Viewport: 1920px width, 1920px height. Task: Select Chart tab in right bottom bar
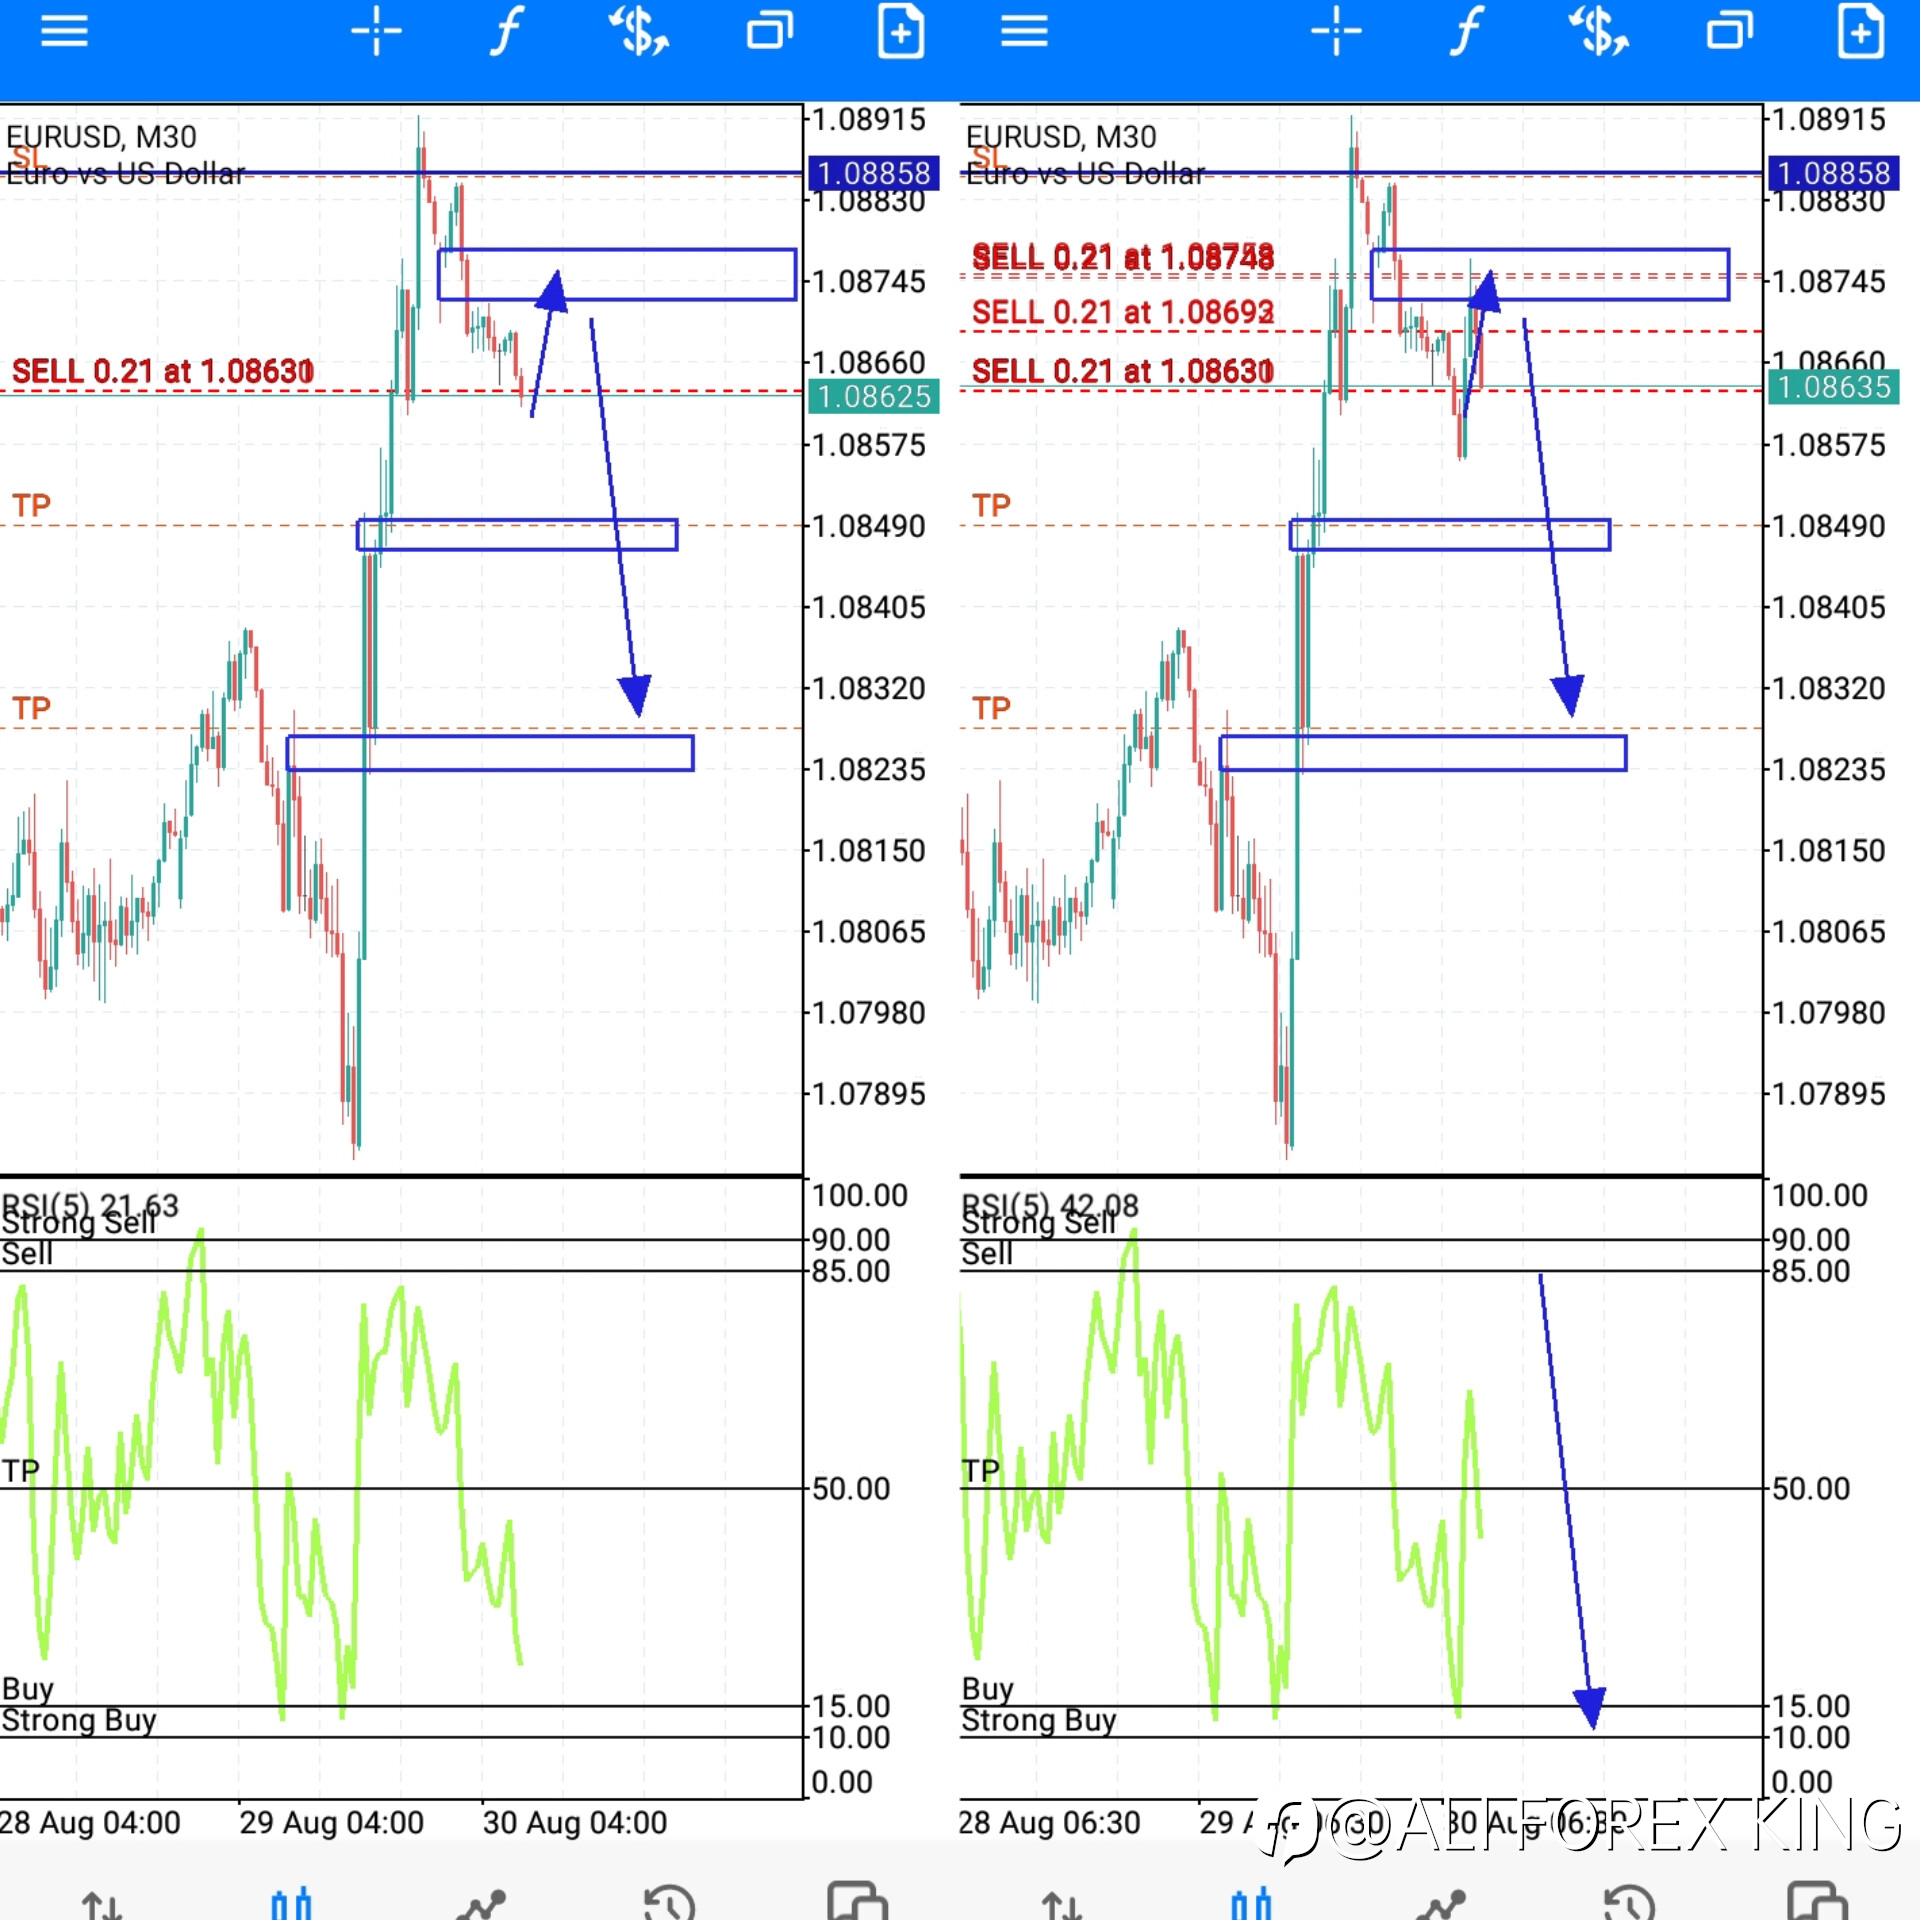1251,1903
